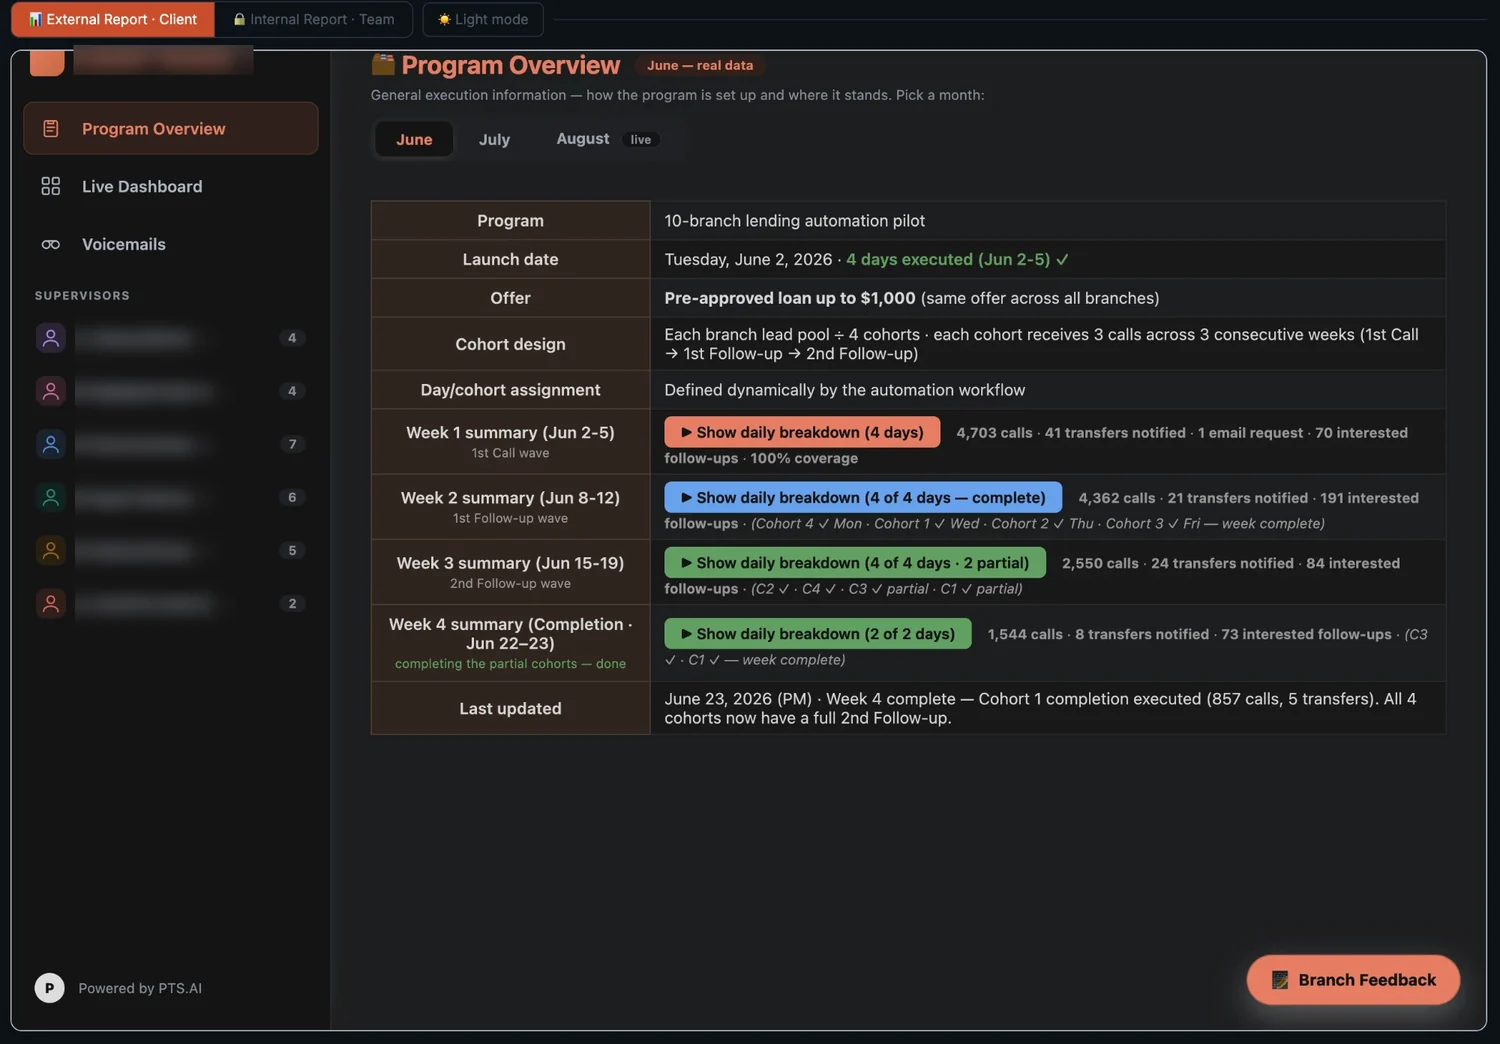Click the "Week 4 summary (Completion" label
Viewport: 1500px width, 1044px height.
[510, 633]
